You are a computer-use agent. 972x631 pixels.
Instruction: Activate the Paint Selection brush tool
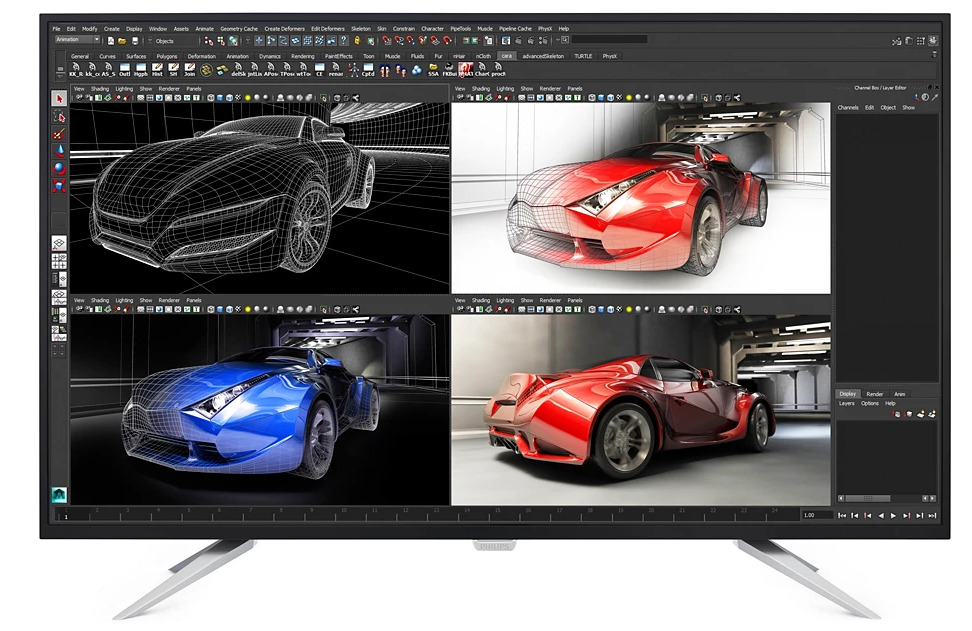(59, 133)
